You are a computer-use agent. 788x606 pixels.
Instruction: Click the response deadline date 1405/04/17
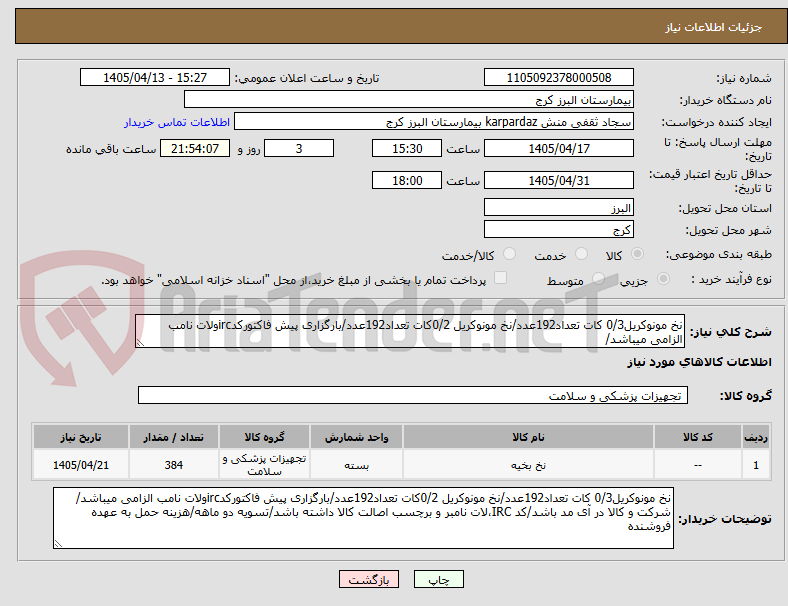tap(559, 148)
